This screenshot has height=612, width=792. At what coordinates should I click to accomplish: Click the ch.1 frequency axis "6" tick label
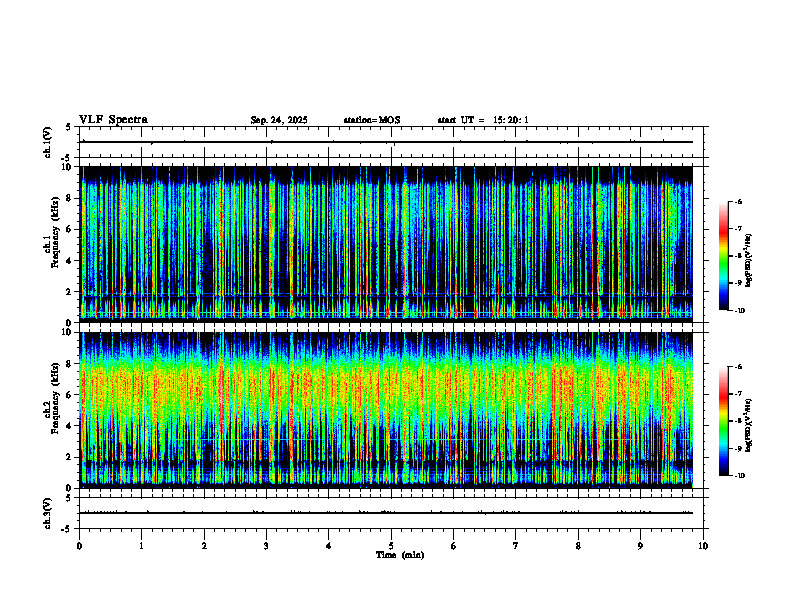pos(70,230)
